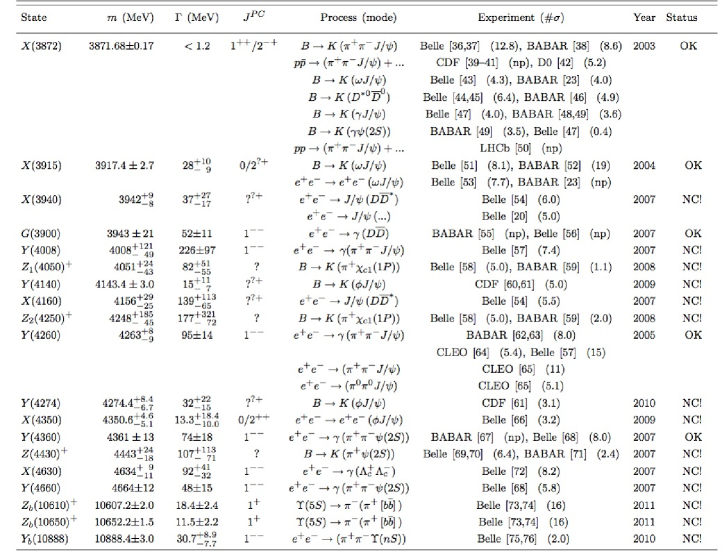Select the X(4630) state cell
This screenshot has width=725, height=552.
tap(41, 472)
